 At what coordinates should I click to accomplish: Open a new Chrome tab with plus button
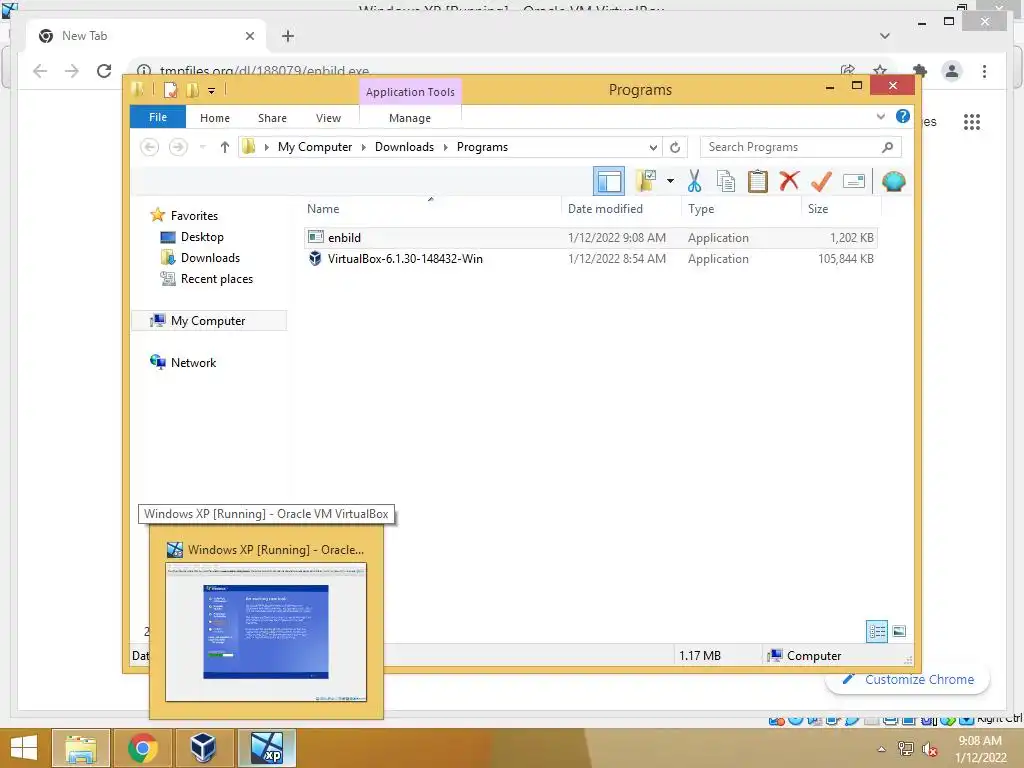pyautogui.click(x=288, y=36)
